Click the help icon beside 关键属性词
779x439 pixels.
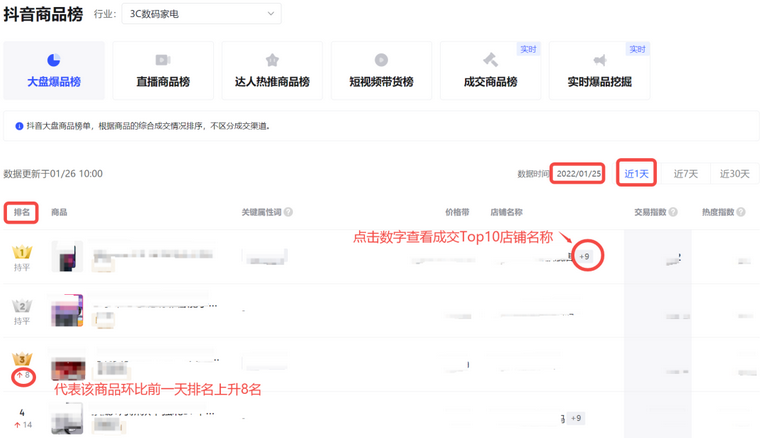coord(288,212)
